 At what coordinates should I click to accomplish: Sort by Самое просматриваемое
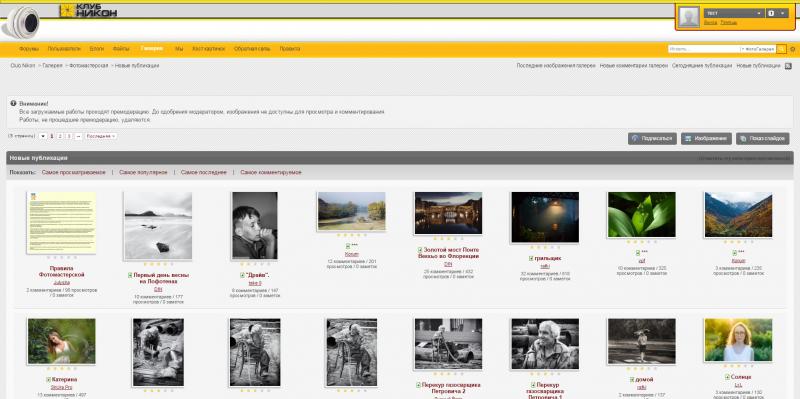coord(73,172)
